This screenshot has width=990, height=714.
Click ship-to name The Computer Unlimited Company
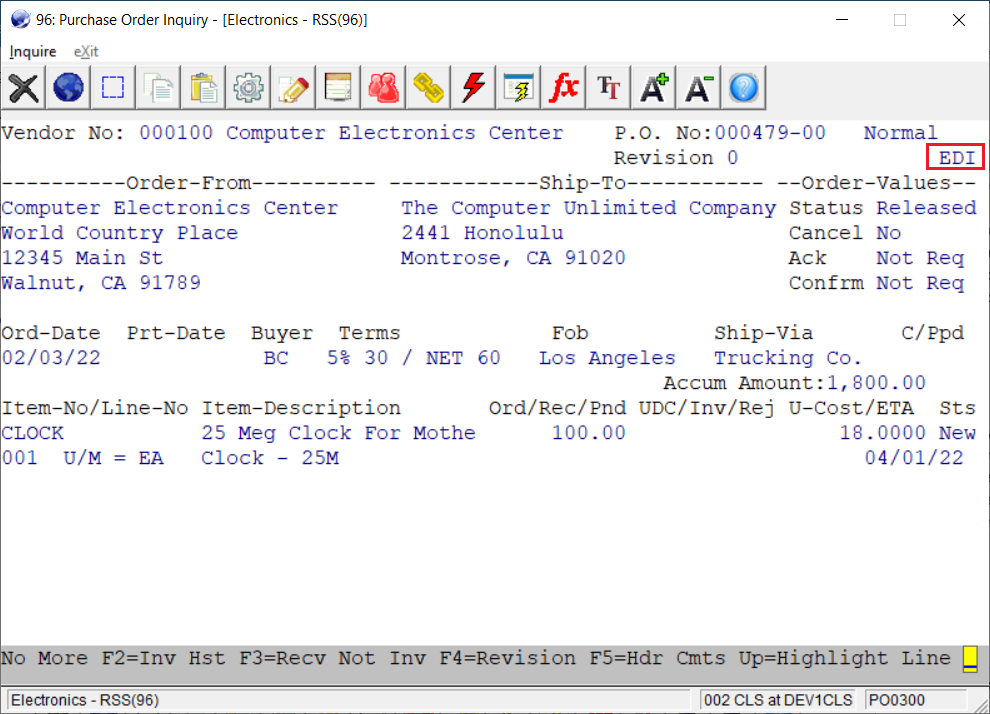coord(588,208)
